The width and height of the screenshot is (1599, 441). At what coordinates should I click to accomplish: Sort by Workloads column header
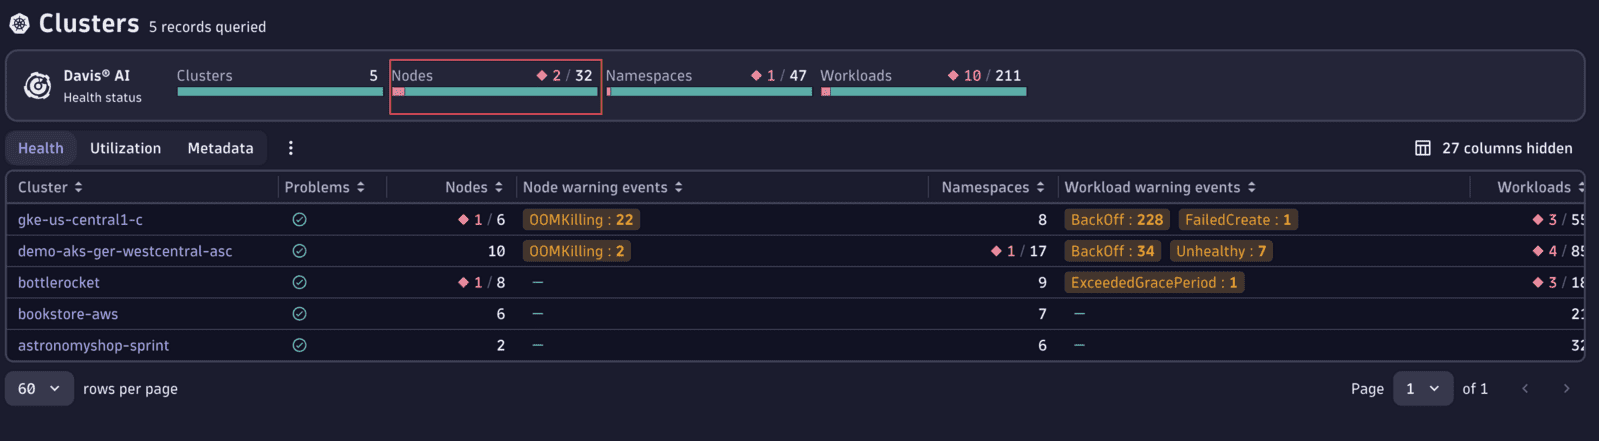(1540, 187)
